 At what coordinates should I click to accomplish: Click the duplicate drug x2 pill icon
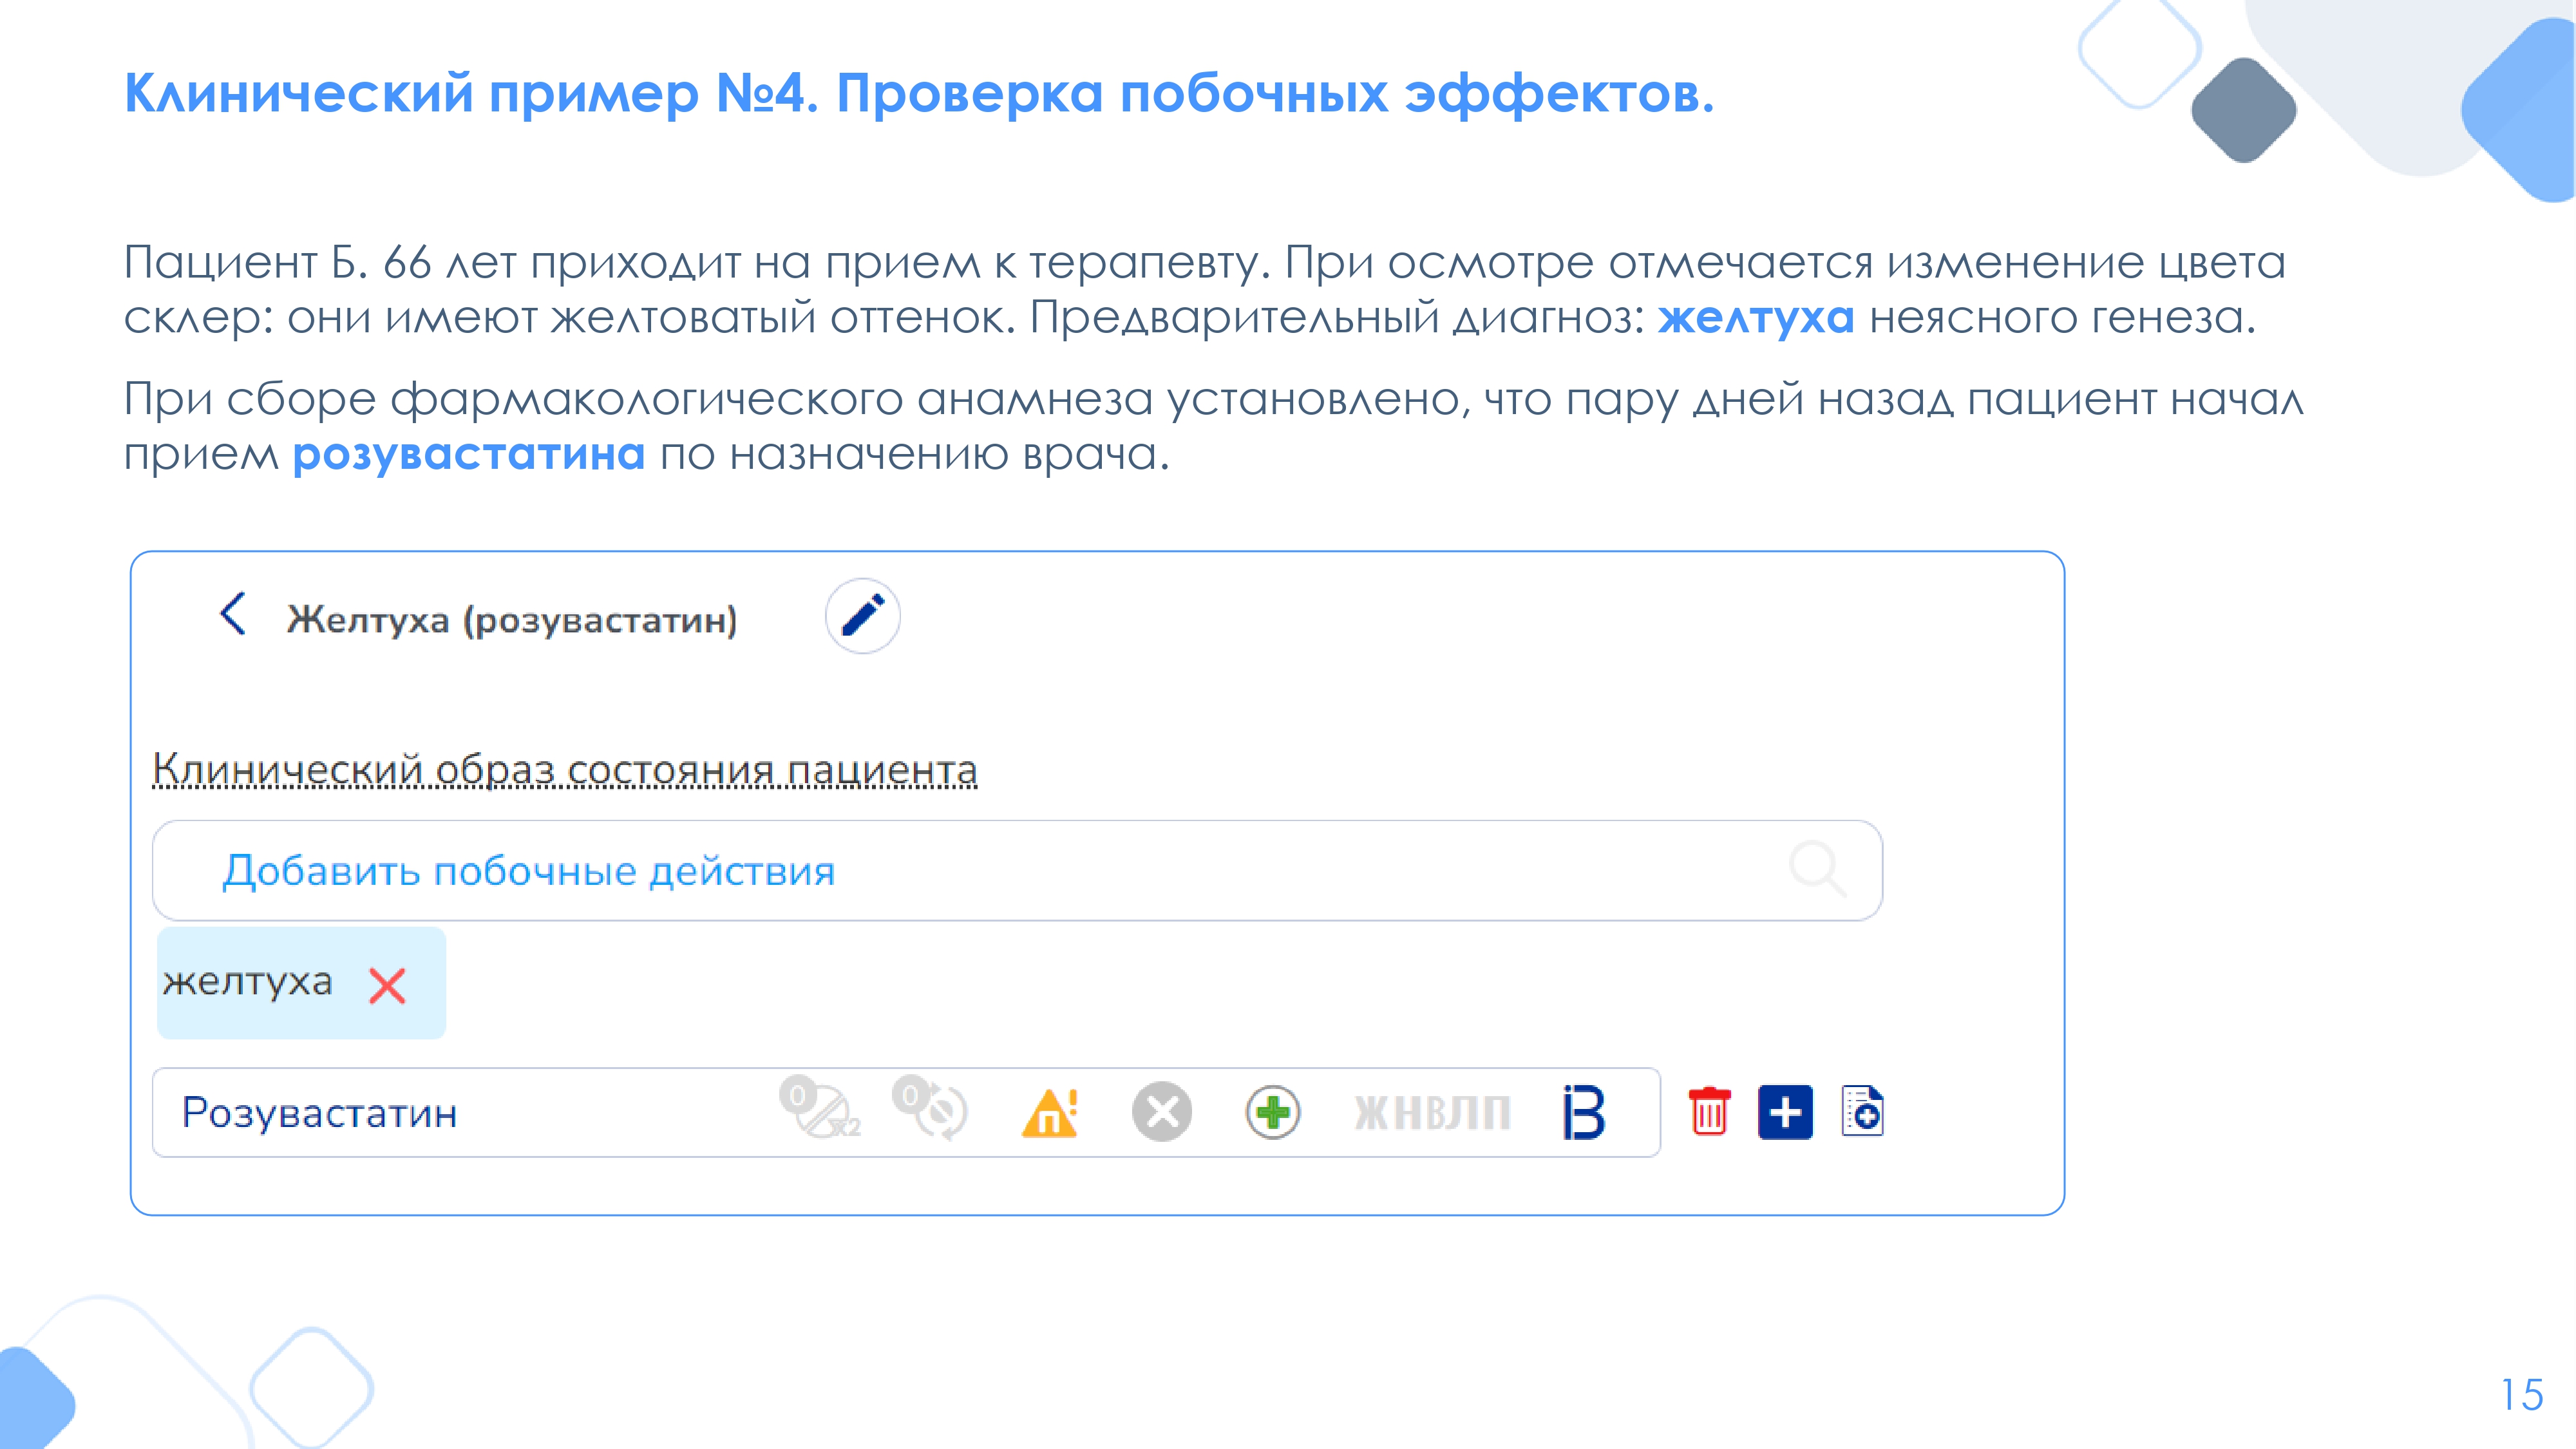pos(819,1109)
